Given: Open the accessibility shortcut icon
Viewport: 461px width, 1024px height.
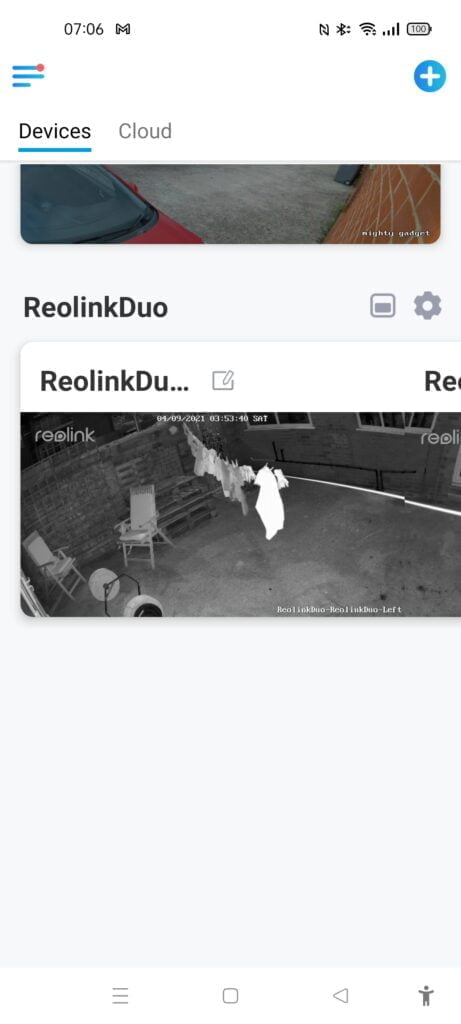Looking at the screenshot, I should pos(426,996).
